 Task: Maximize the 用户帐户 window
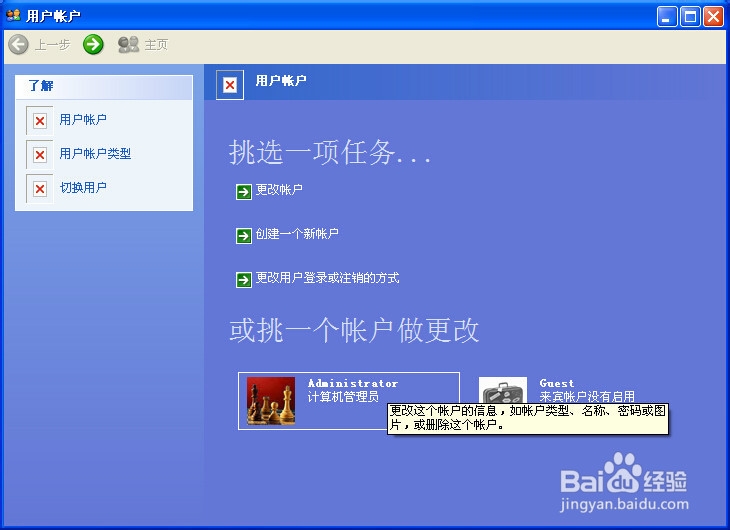[x=690, y=17]
